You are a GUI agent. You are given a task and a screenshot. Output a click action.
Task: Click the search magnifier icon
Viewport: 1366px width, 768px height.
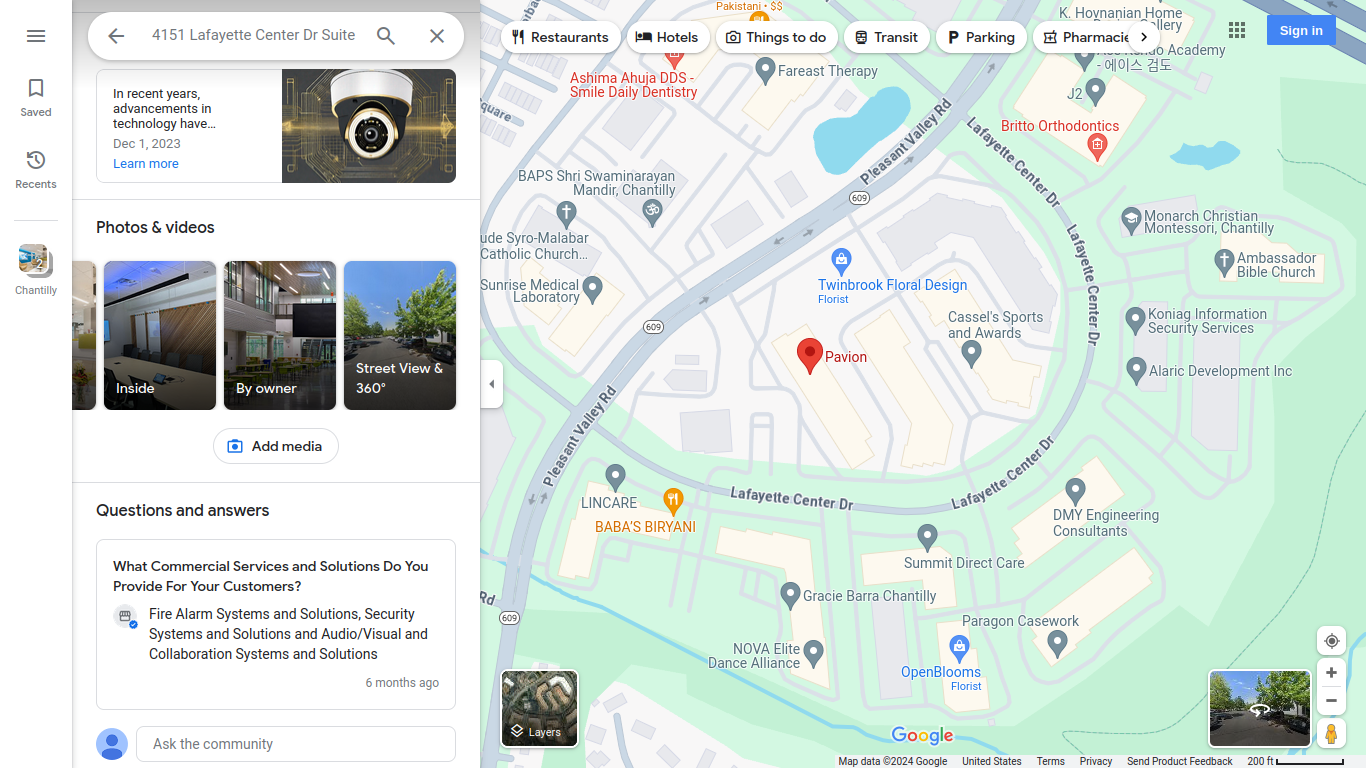[386, 36]
